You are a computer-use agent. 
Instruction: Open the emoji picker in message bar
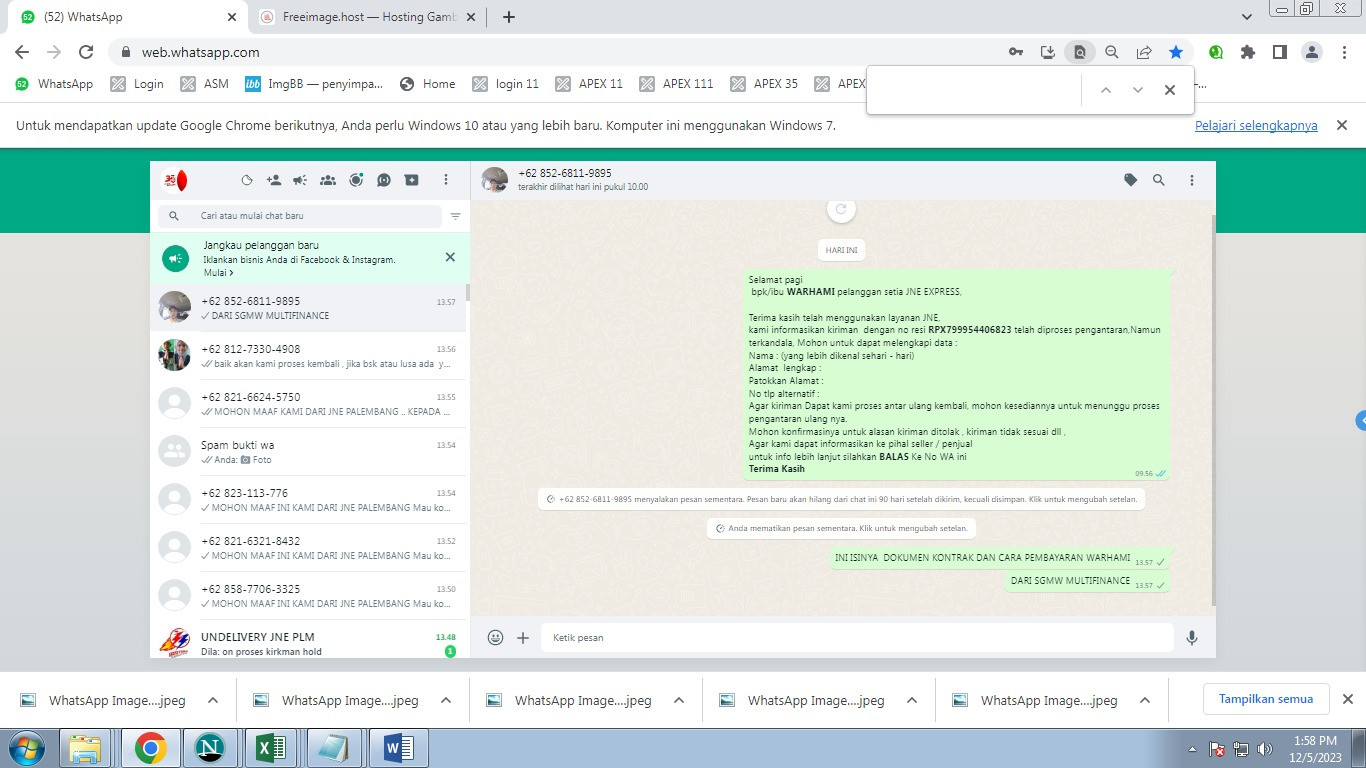coord(495,637)
